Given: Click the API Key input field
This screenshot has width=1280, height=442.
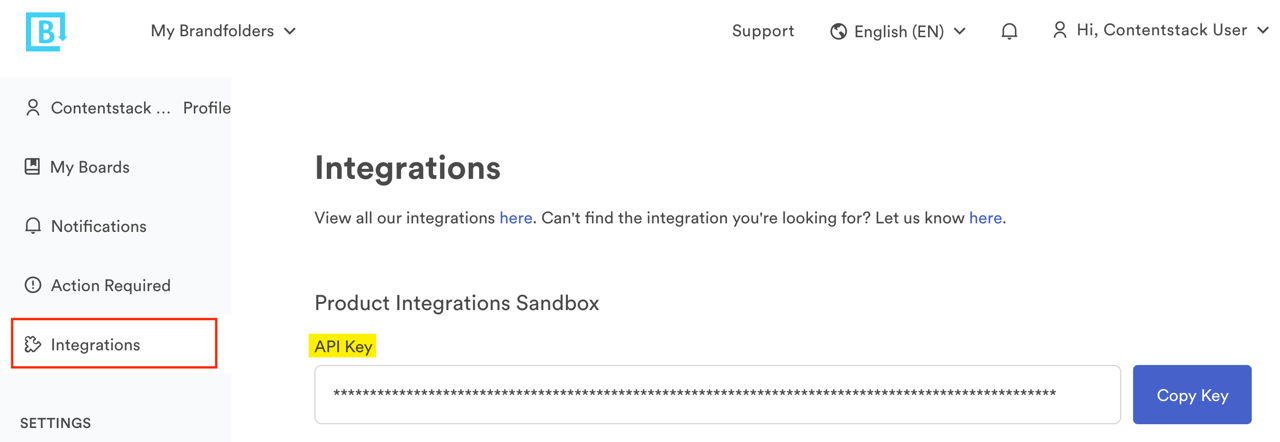Looking at the screenshot, I should point(717,394).
